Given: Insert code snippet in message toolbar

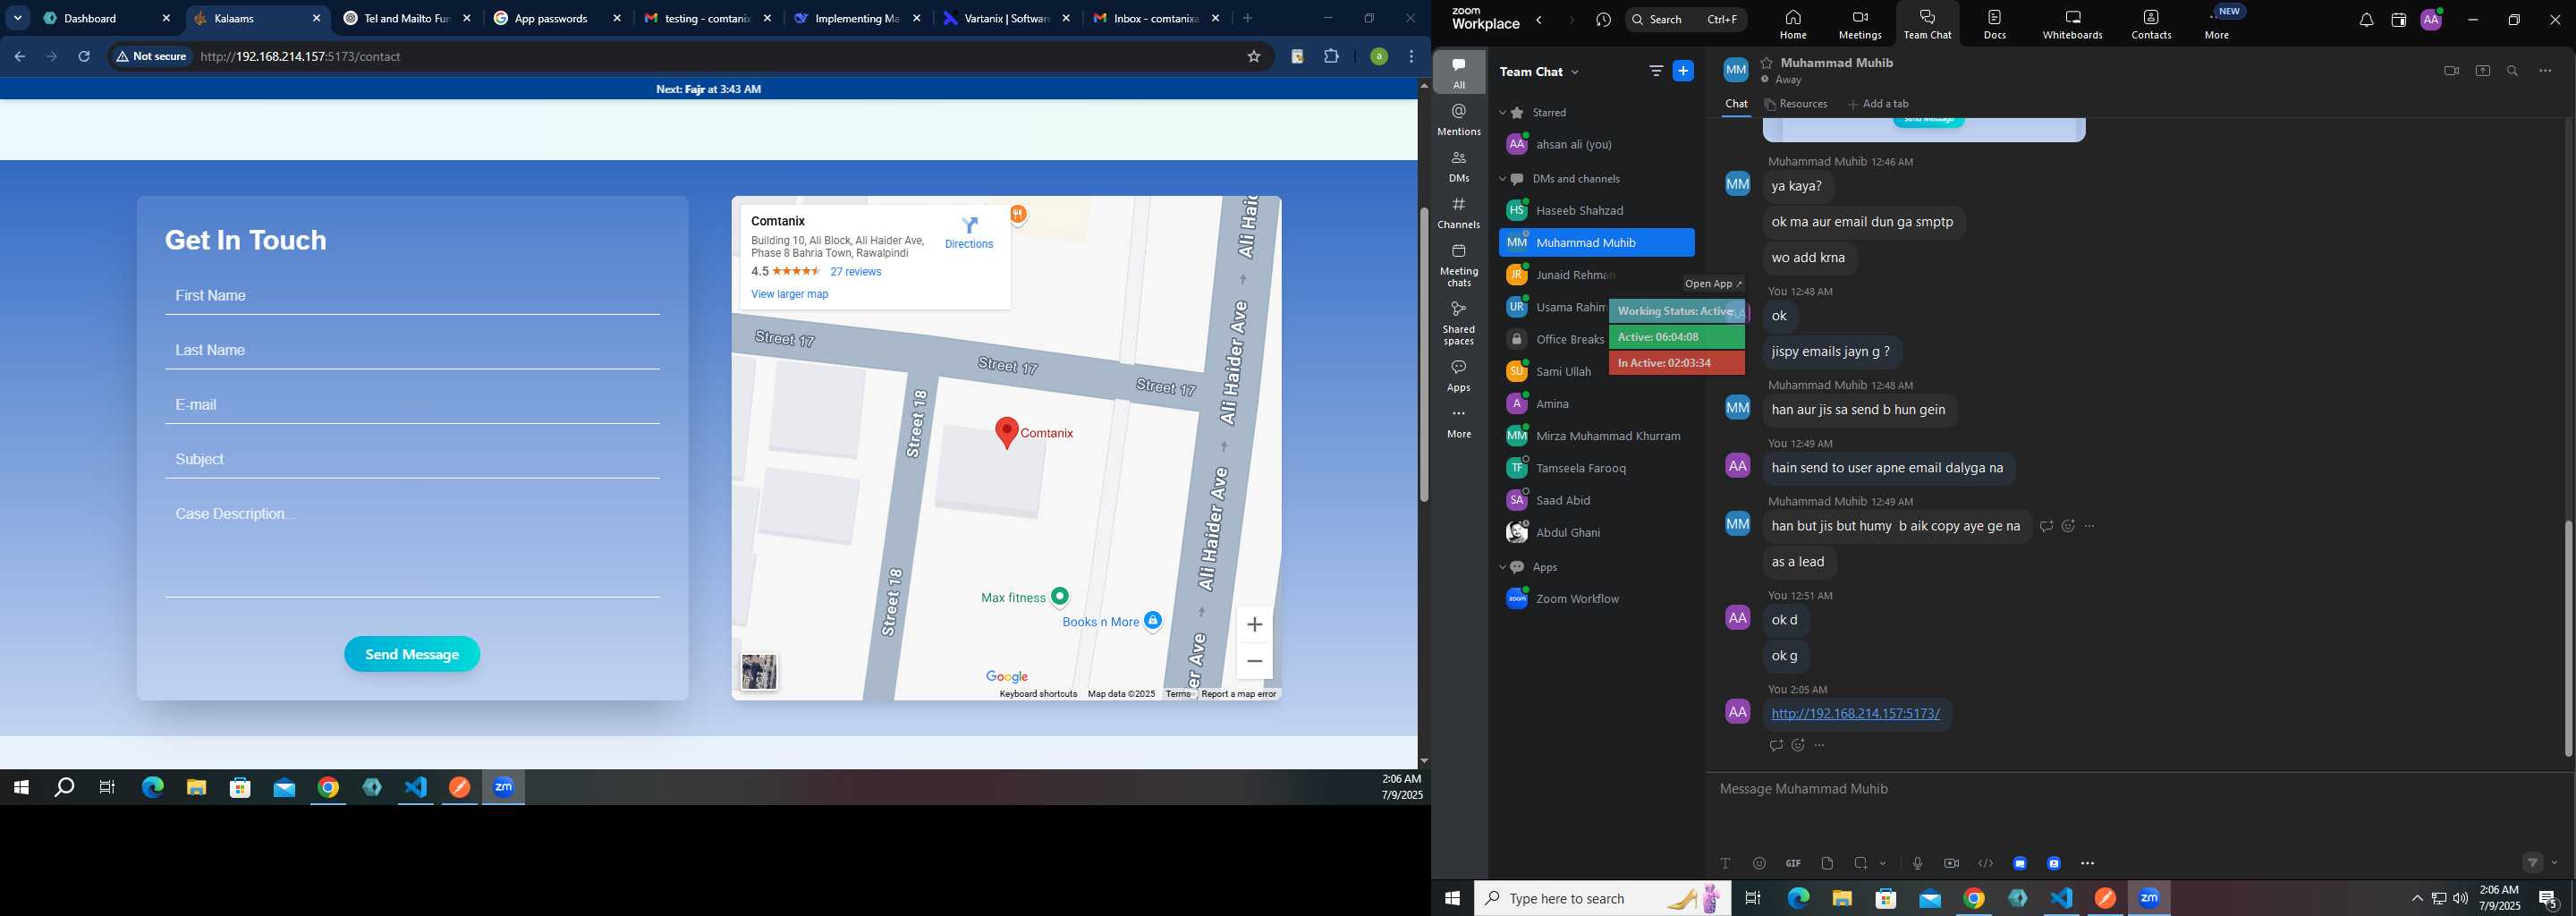Looking at the screenshot, I should (1985, 863).
